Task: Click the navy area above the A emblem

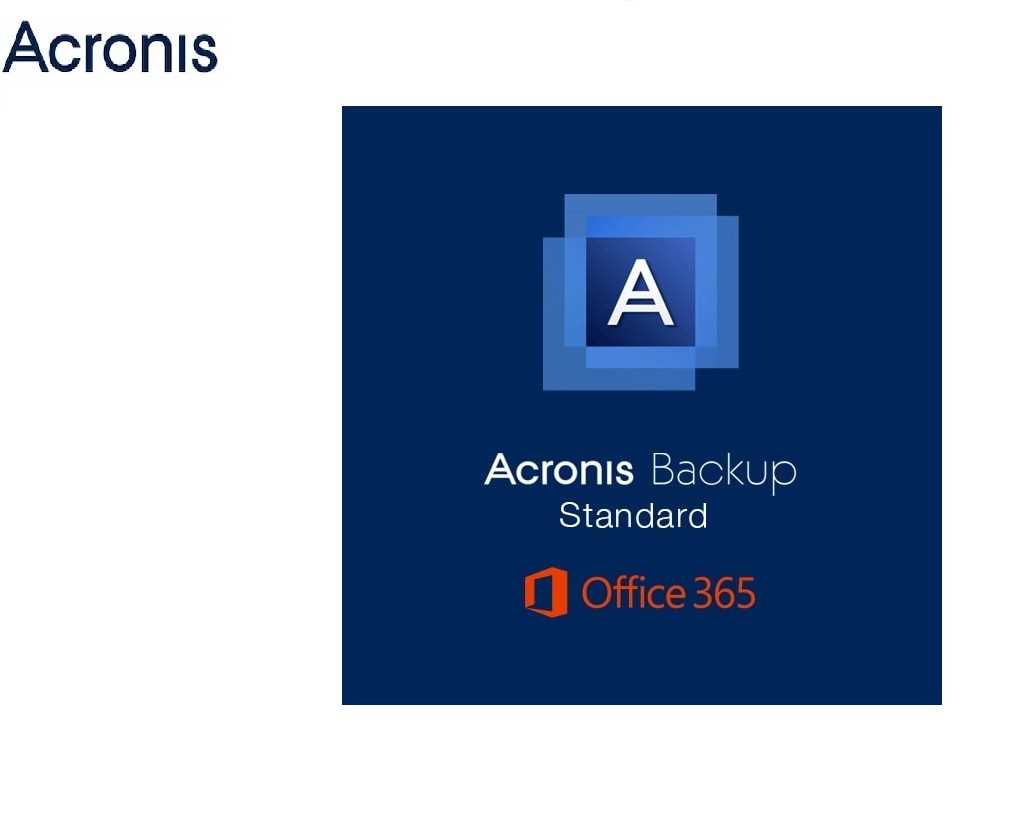Action: 641,150
